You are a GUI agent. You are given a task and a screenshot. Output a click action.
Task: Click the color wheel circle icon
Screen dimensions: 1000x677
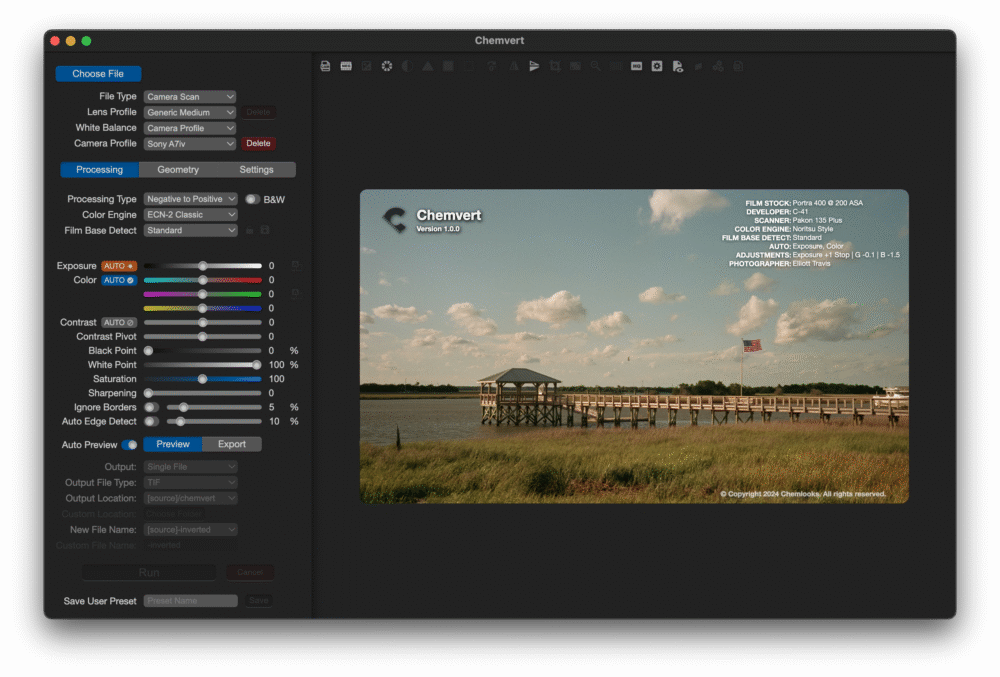coord(386,66)
